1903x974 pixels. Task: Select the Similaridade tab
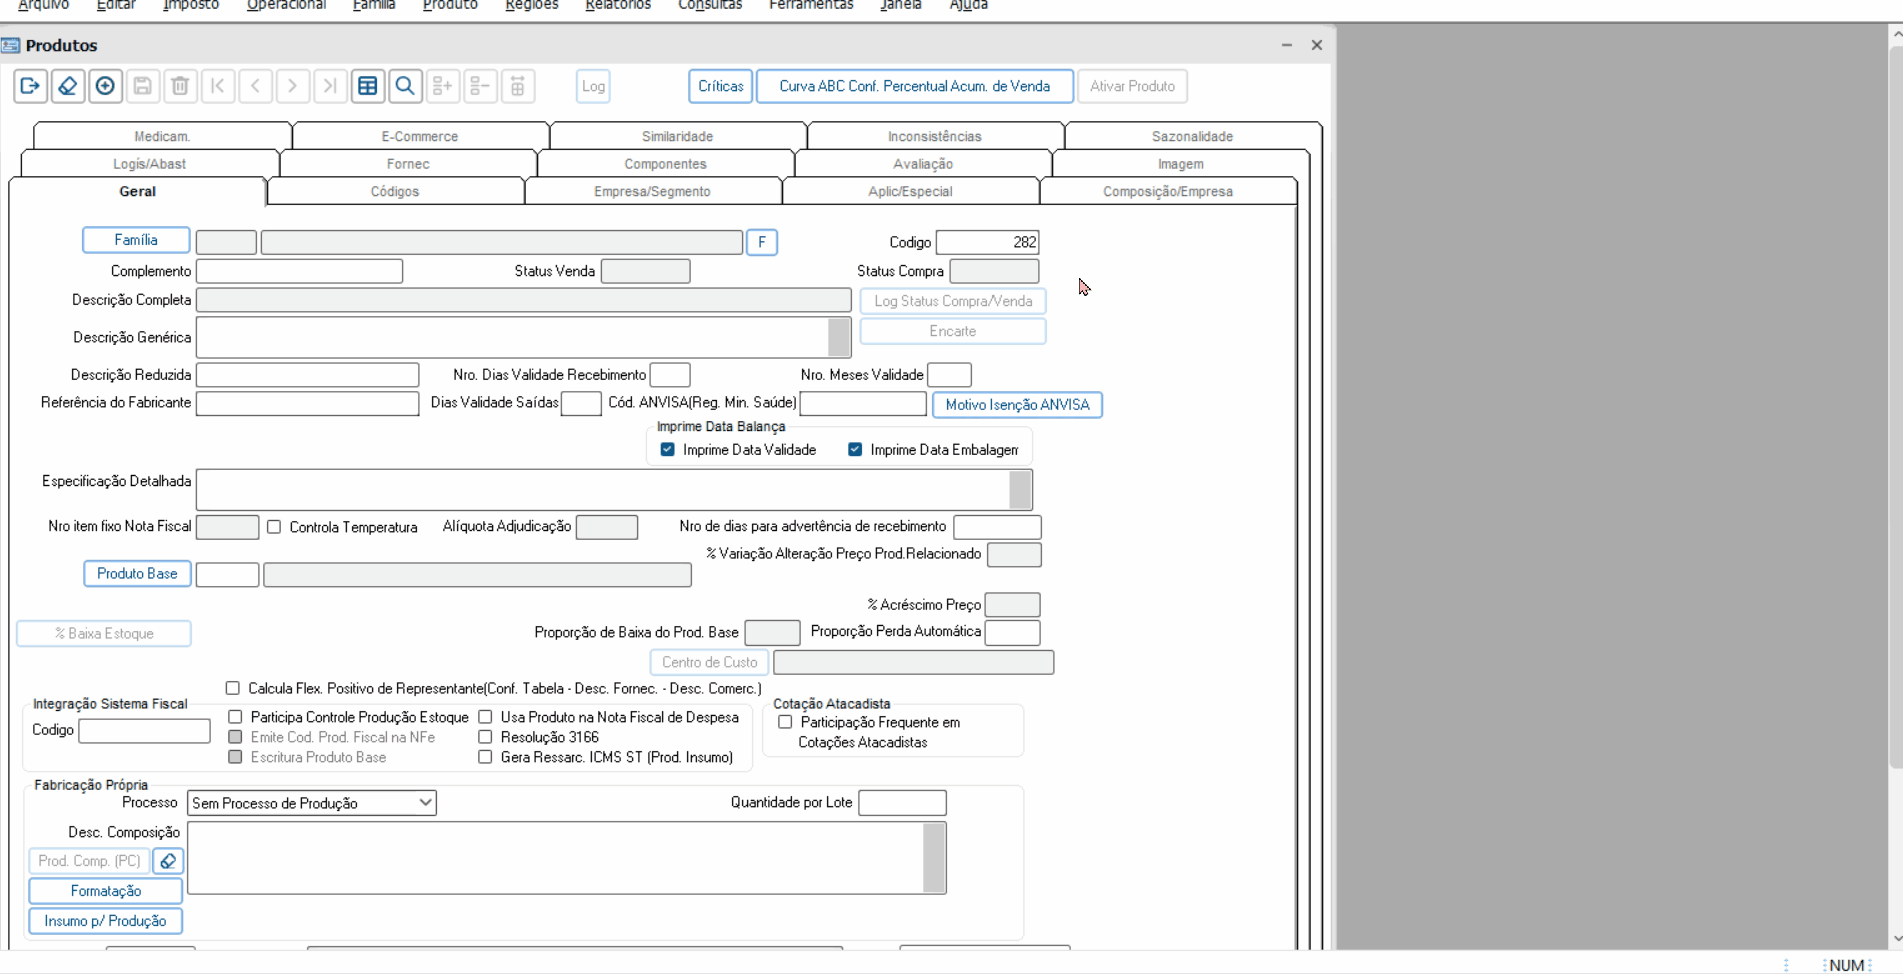tap(678, 136)
